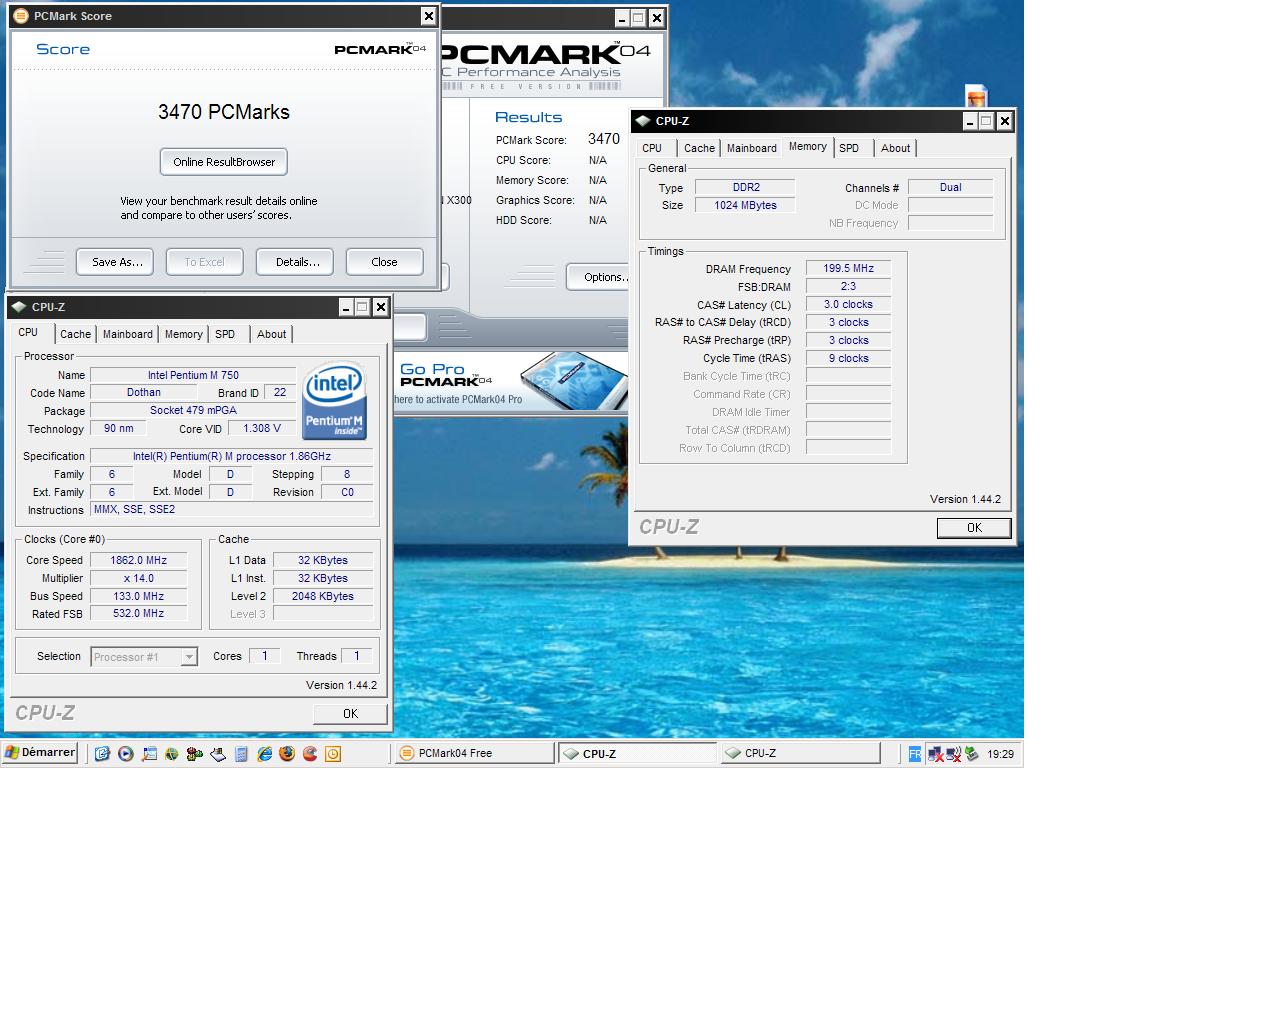Select the Mainboard tab in the CPU-Z CPU window
The width and height of the screenshot is (1280, 1024).
pos(128,334)
